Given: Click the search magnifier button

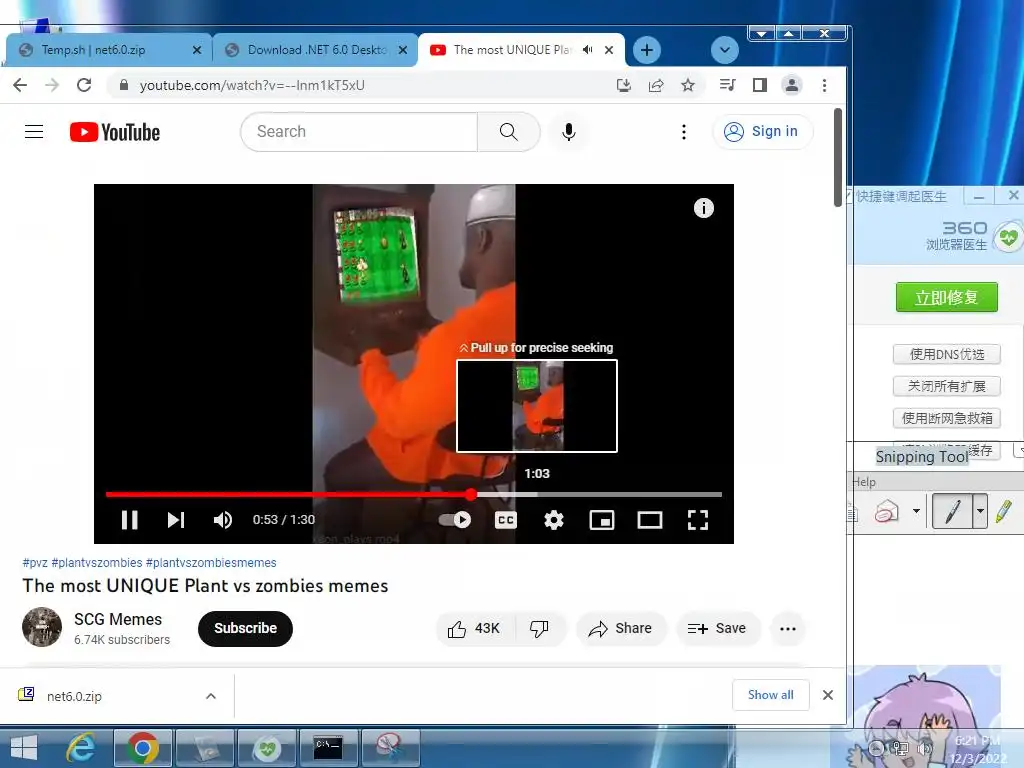Looking at the screenshot, I should click(x=509, y=132).
